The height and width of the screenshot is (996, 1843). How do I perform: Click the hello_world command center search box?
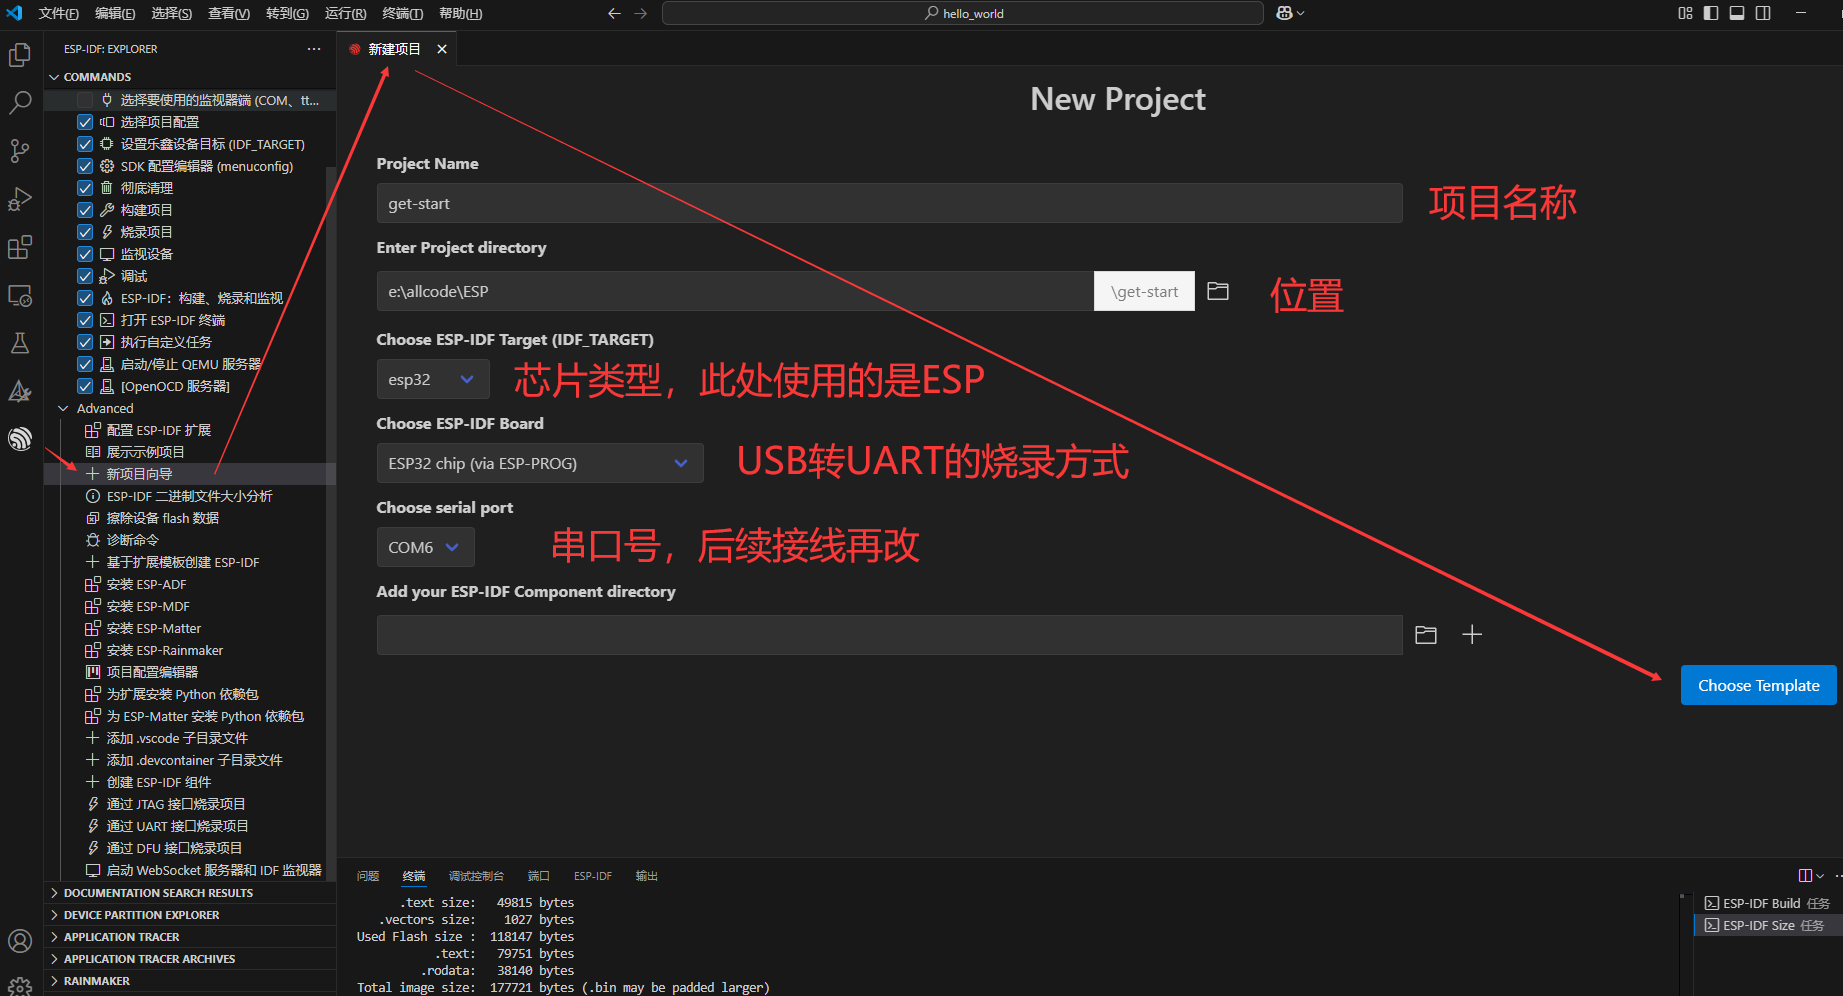963,13
